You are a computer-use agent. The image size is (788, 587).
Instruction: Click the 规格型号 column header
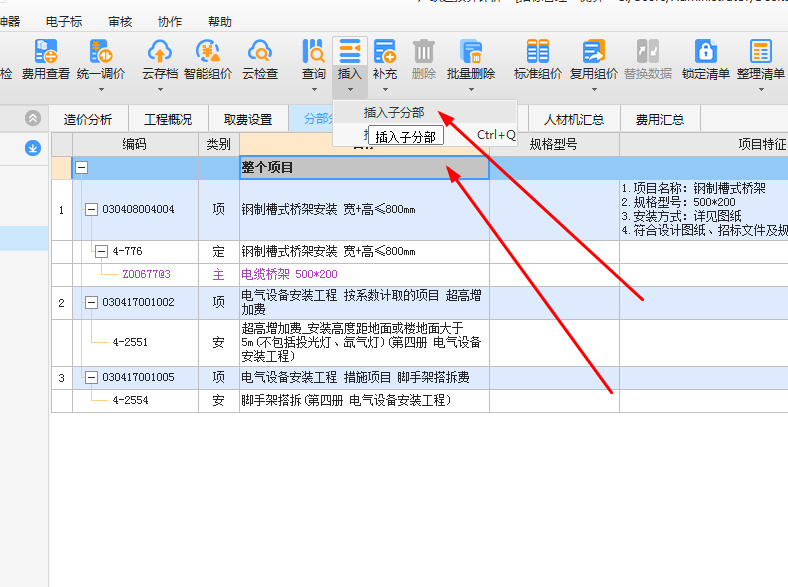[x=554, y=145]
